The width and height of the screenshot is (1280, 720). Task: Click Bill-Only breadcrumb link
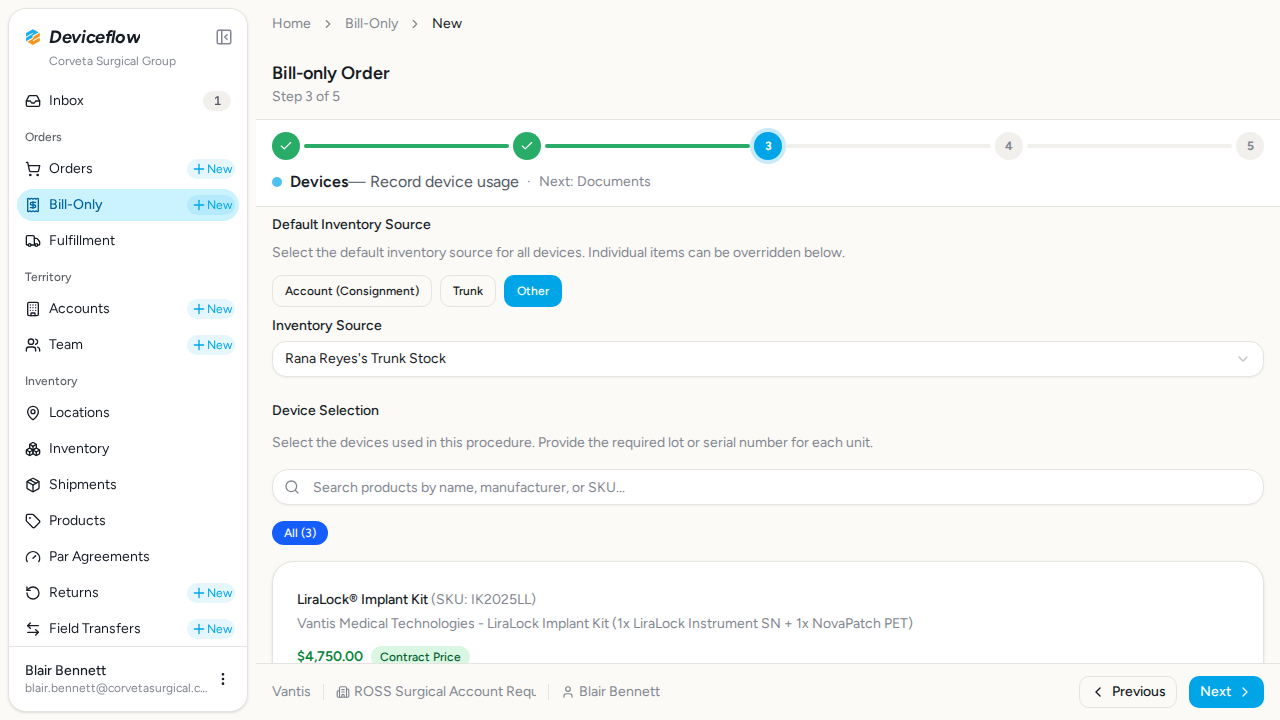click(x=372, y=23)
